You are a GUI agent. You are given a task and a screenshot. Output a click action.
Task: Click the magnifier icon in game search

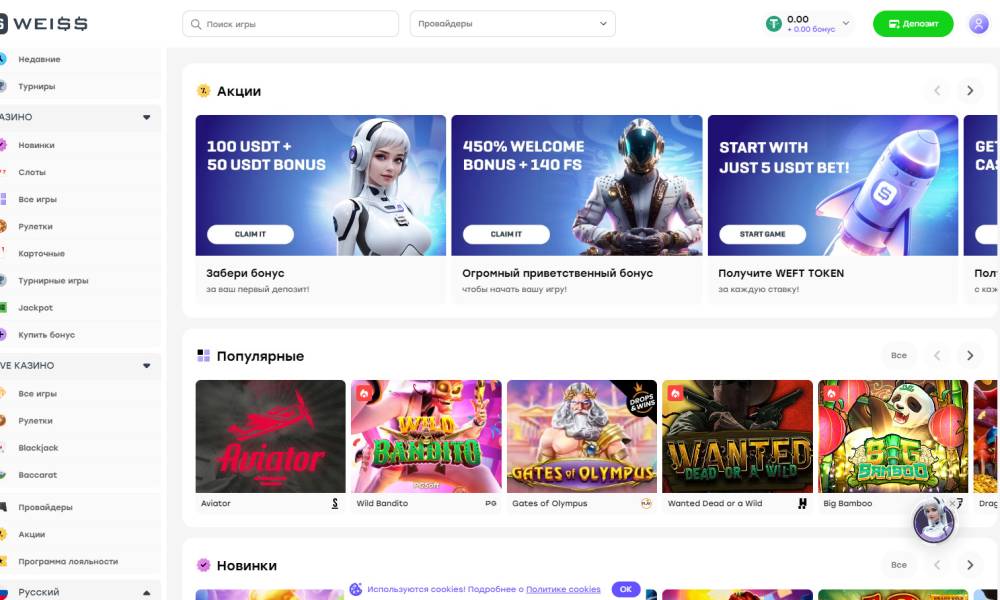click(196, 24)
